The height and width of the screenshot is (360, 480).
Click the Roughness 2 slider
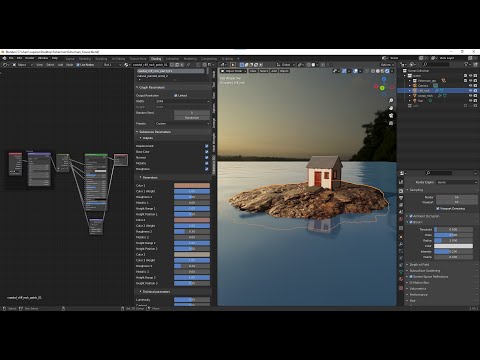(192, 231)
